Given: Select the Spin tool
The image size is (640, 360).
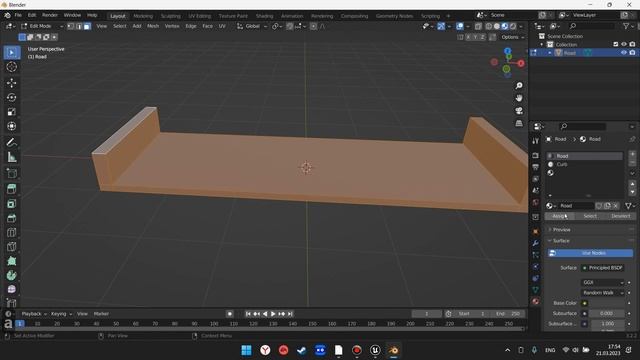Looking at the screenshot, I should coord(11,275).
